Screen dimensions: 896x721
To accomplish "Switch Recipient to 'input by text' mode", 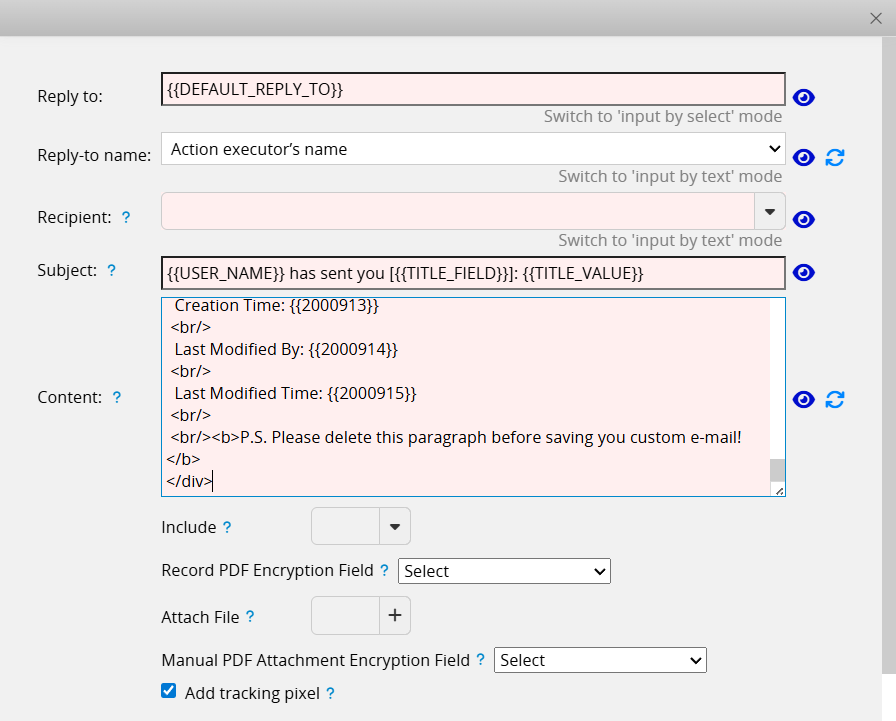I will pos(669,240).
